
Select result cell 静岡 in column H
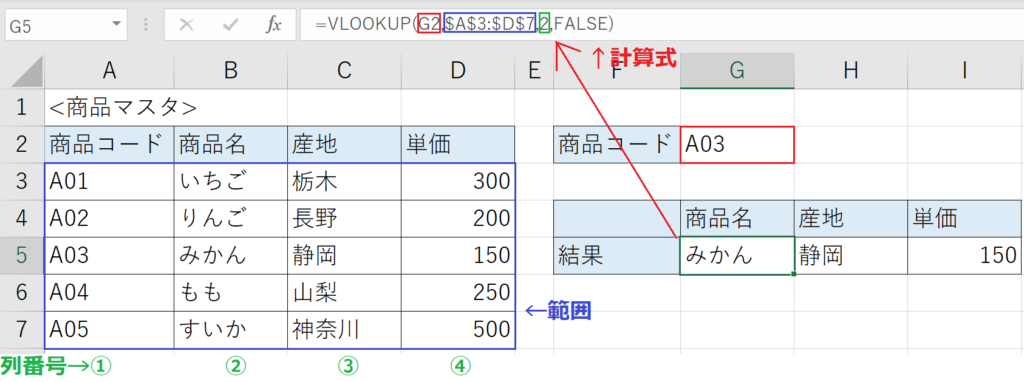coord(850,256)
